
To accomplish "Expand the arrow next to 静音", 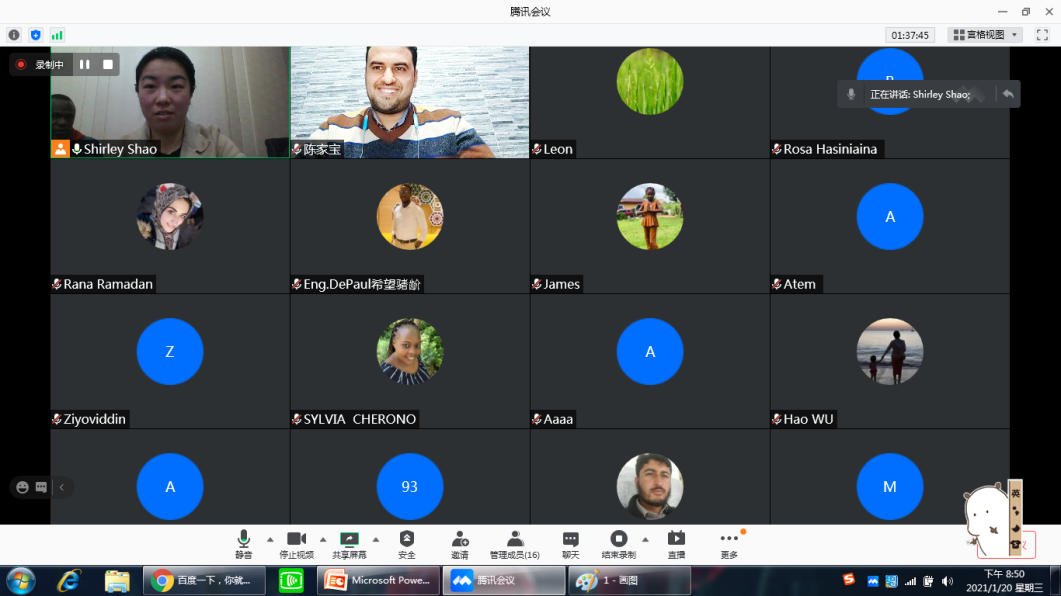I will [x=270, y=539].
